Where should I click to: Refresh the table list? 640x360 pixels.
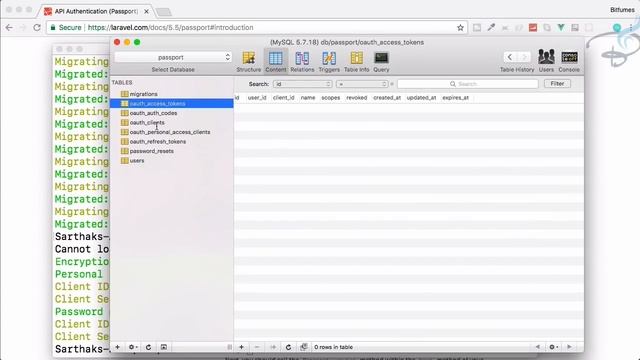(149, 347)
